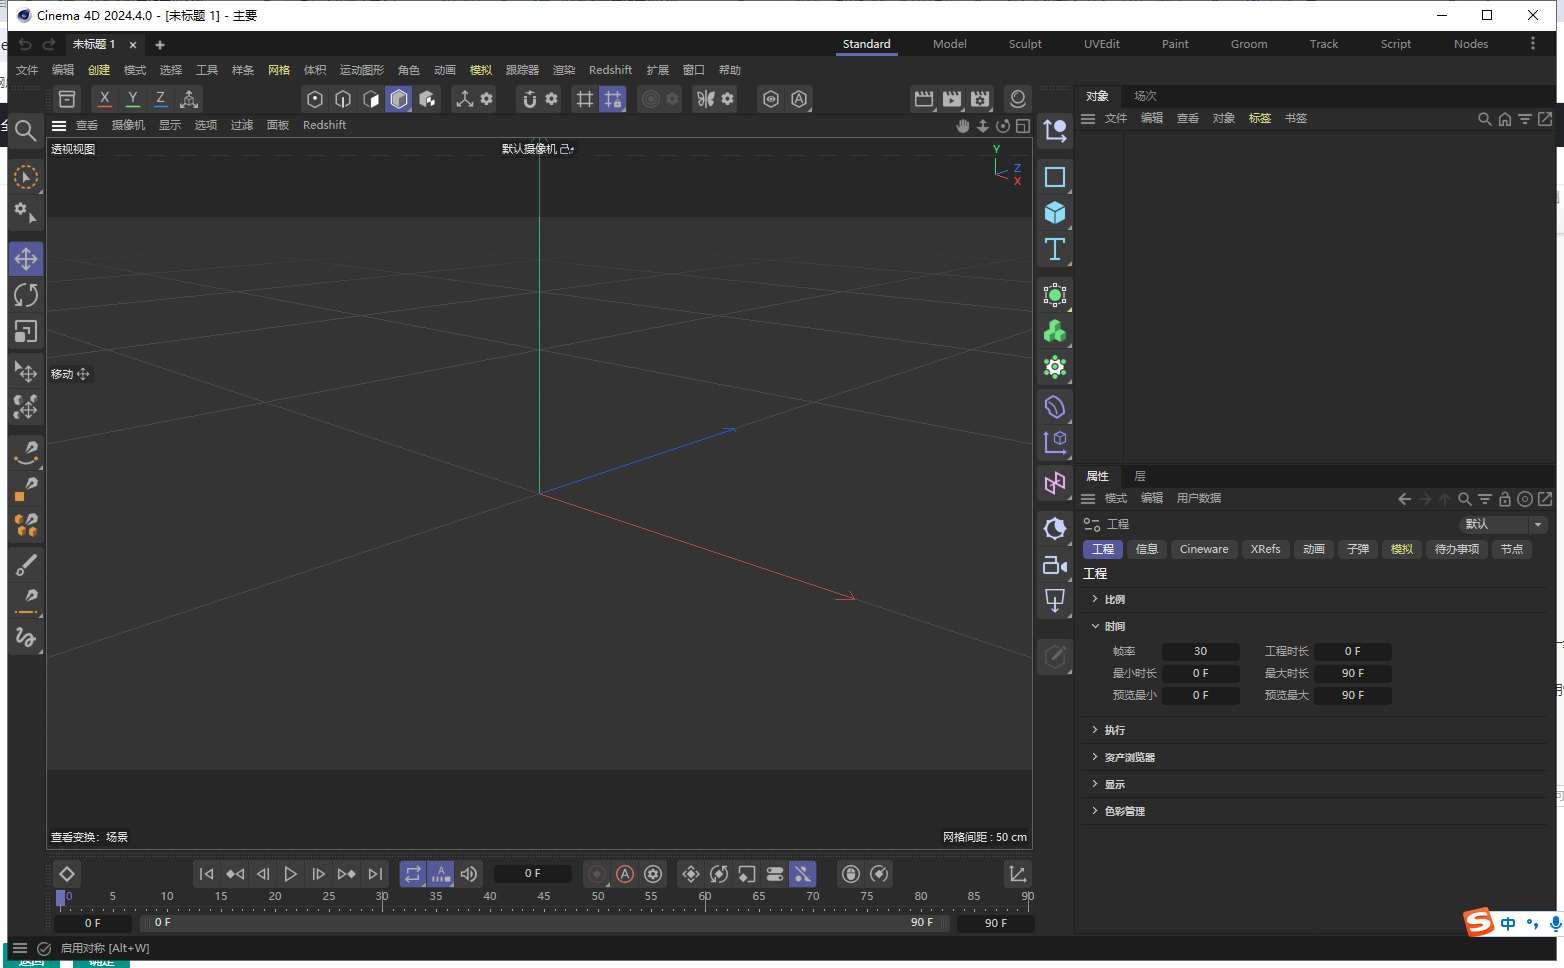Toggle Autokeying button in timeline

pyautogui.click(x=625, y=874)
